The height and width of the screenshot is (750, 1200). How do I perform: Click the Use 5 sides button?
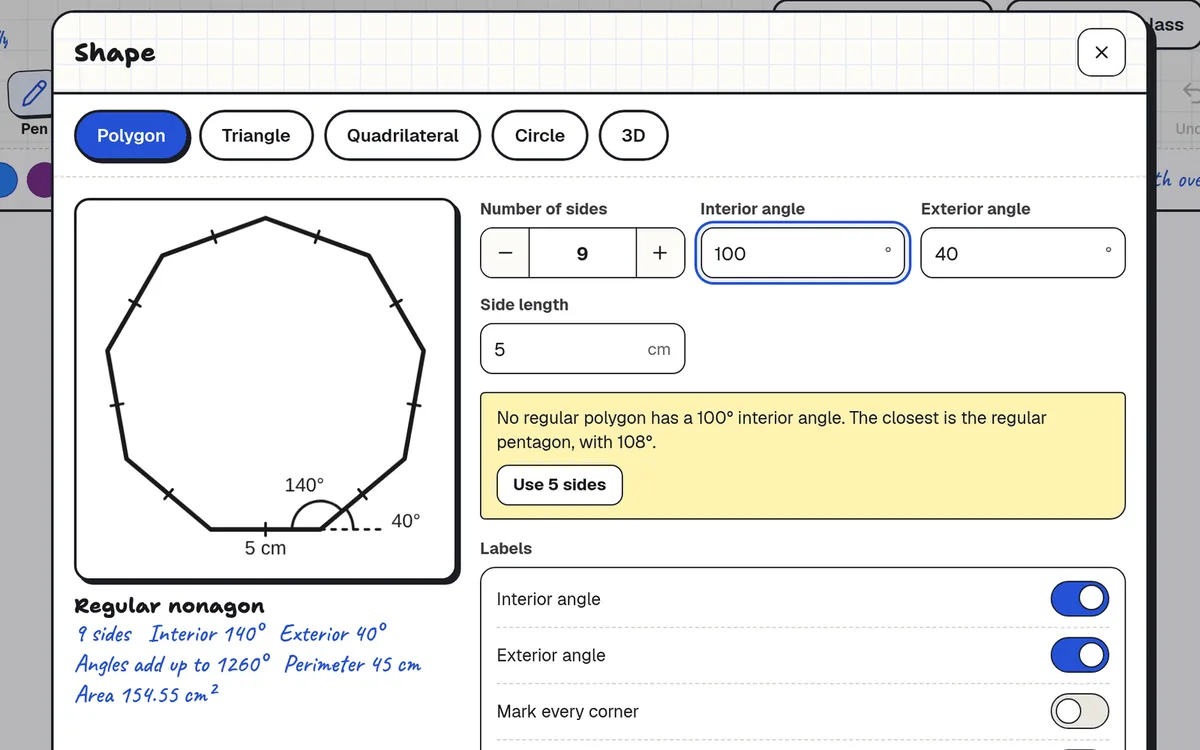click(560, 484)
